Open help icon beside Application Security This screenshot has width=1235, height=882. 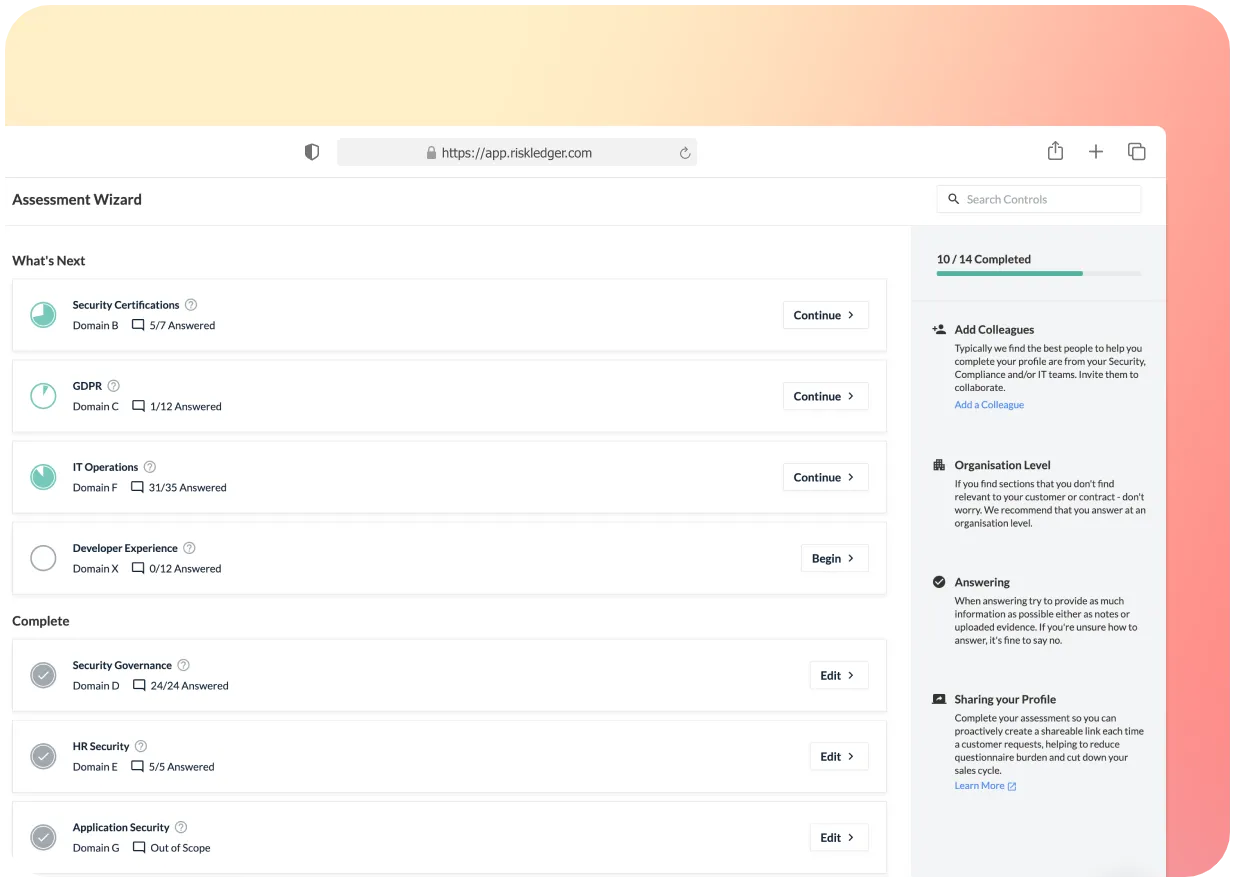click(181, 827)
